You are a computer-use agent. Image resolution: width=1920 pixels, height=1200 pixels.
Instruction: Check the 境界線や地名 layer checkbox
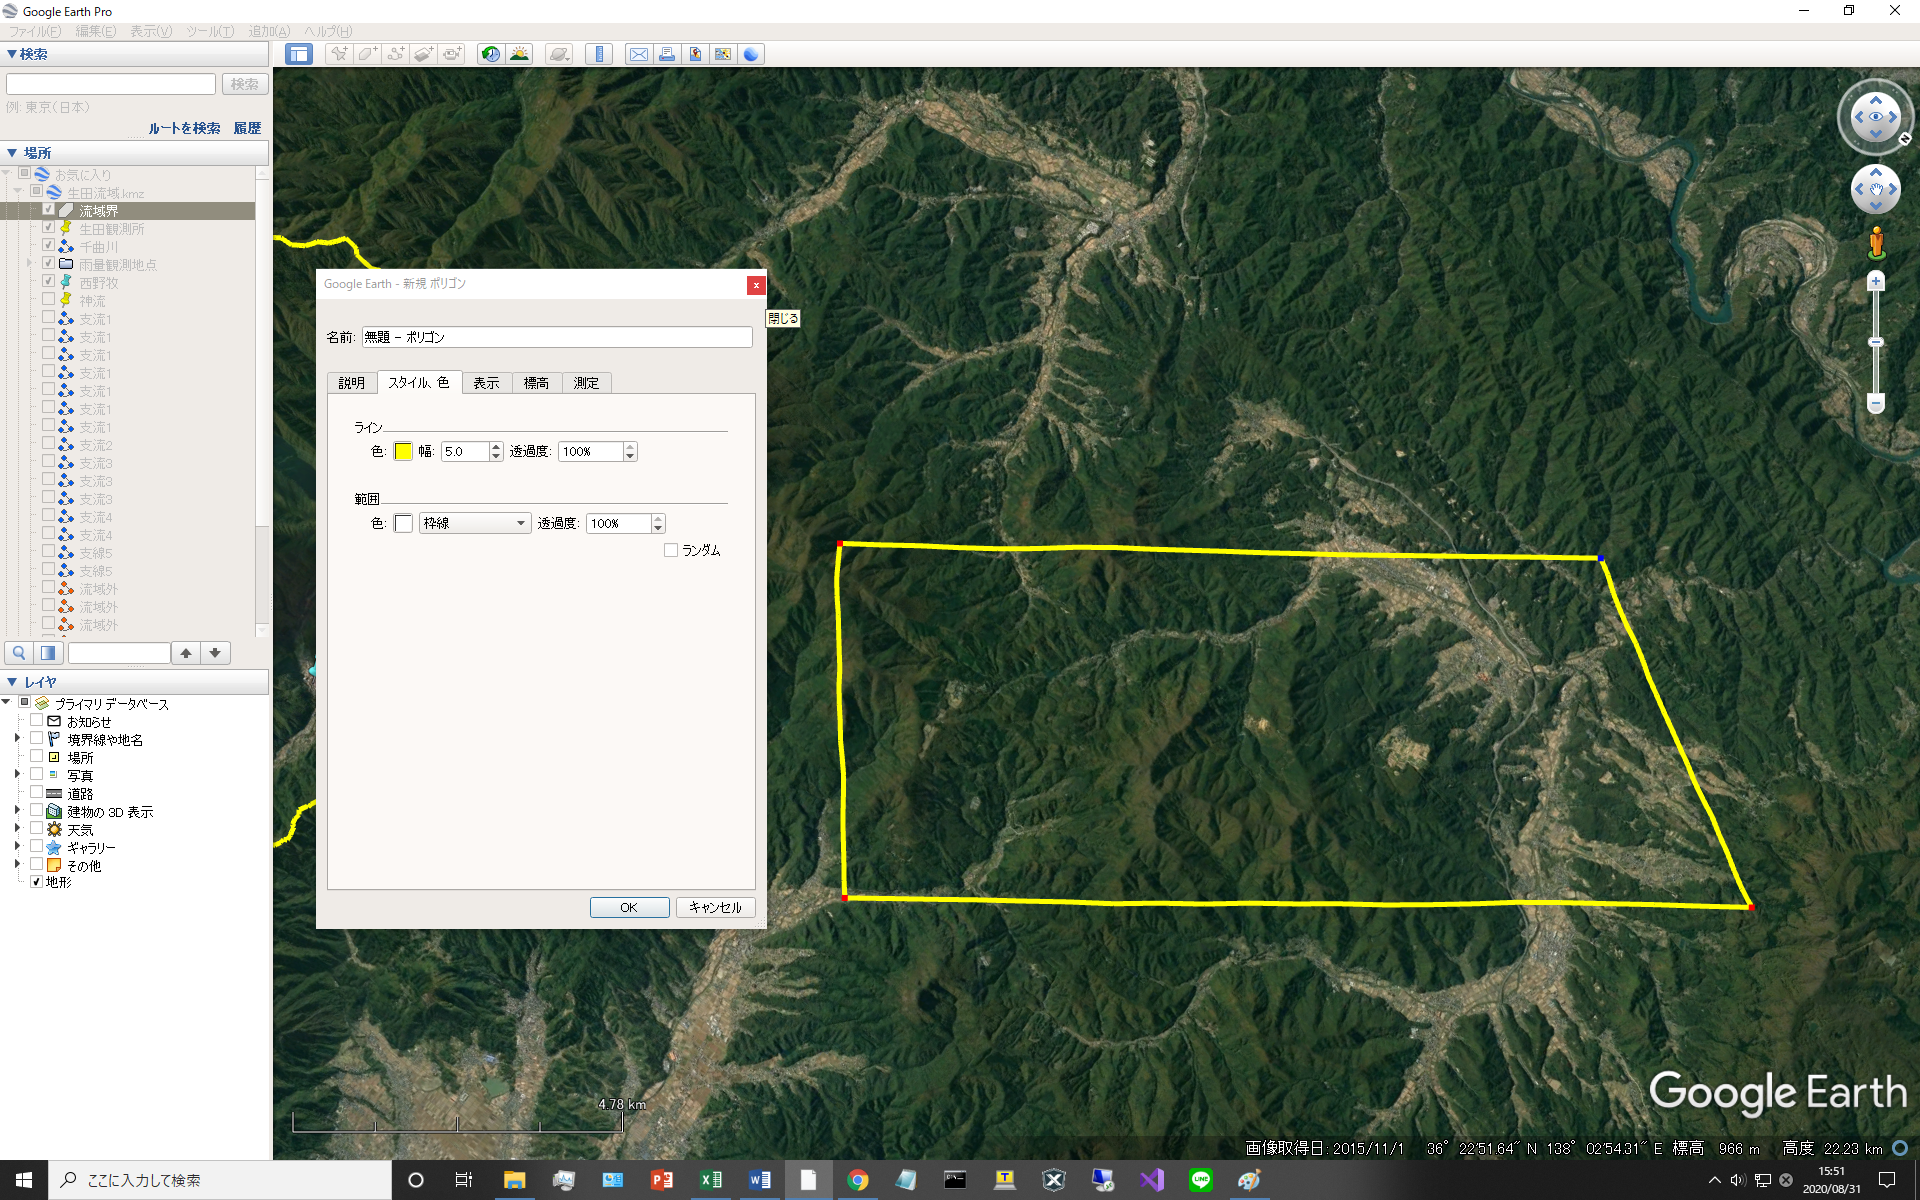click(x=36, y=739)
